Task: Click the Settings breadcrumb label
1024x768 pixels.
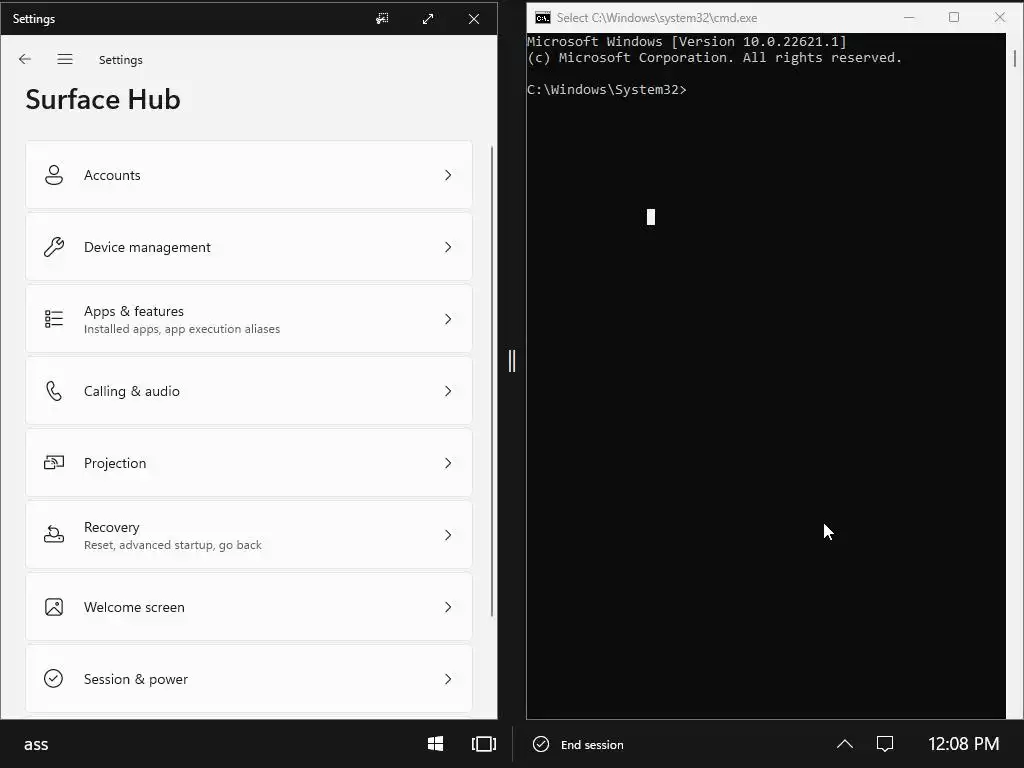Action: (120, 60)
